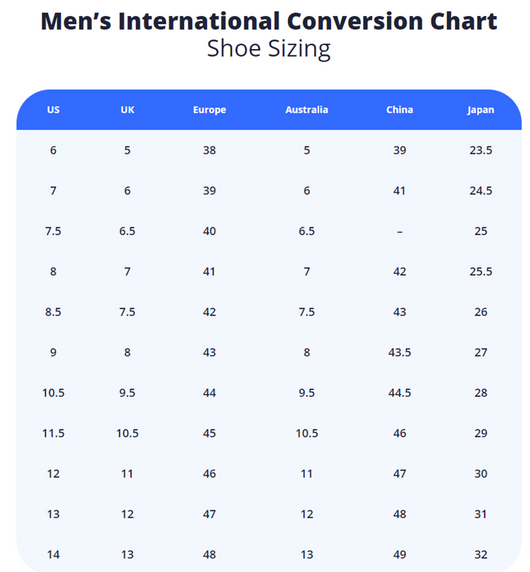530x572 pixels.
Task: Select the China column header
Action: coord(399,110)
